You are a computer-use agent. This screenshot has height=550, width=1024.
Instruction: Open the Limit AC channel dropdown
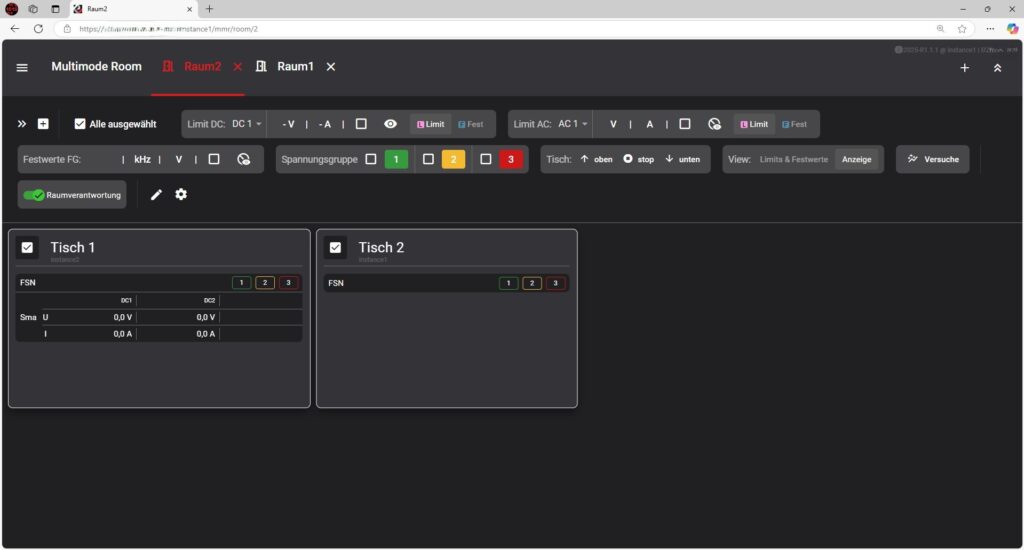[x=572, y=124]
